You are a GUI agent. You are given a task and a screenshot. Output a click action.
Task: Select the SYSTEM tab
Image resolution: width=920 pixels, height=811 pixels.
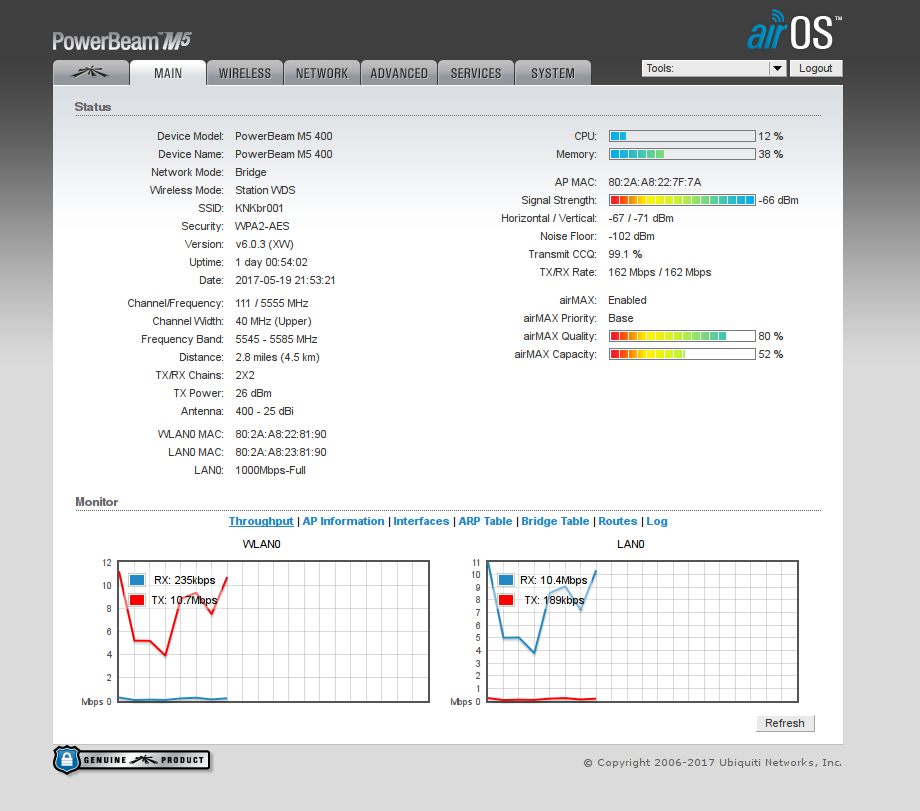[x=553, y=73]
